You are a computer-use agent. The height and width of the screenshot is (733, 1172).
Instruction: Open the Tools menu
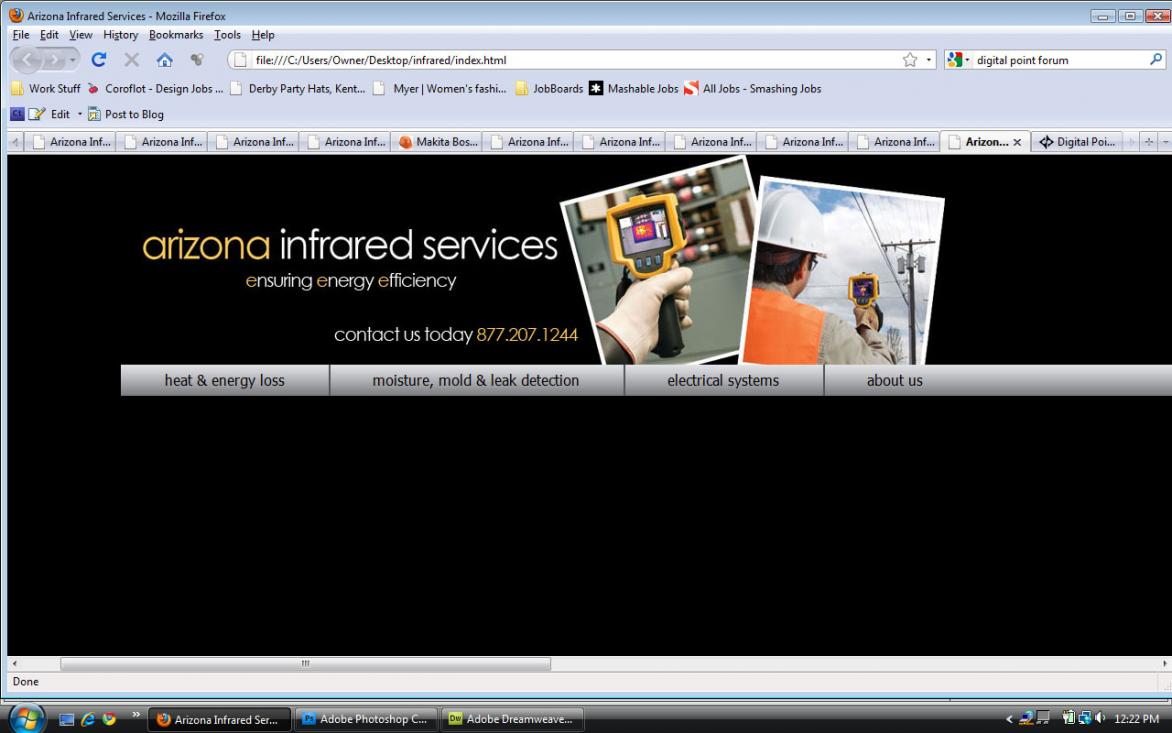(227, 34)
